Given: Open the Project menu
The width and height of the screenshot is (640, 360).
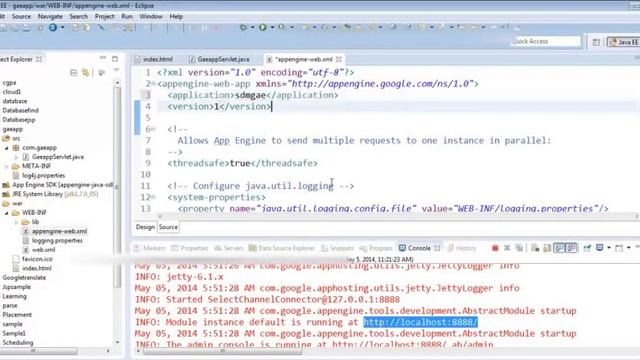Looking at the screenshot, I should point(104,16).
